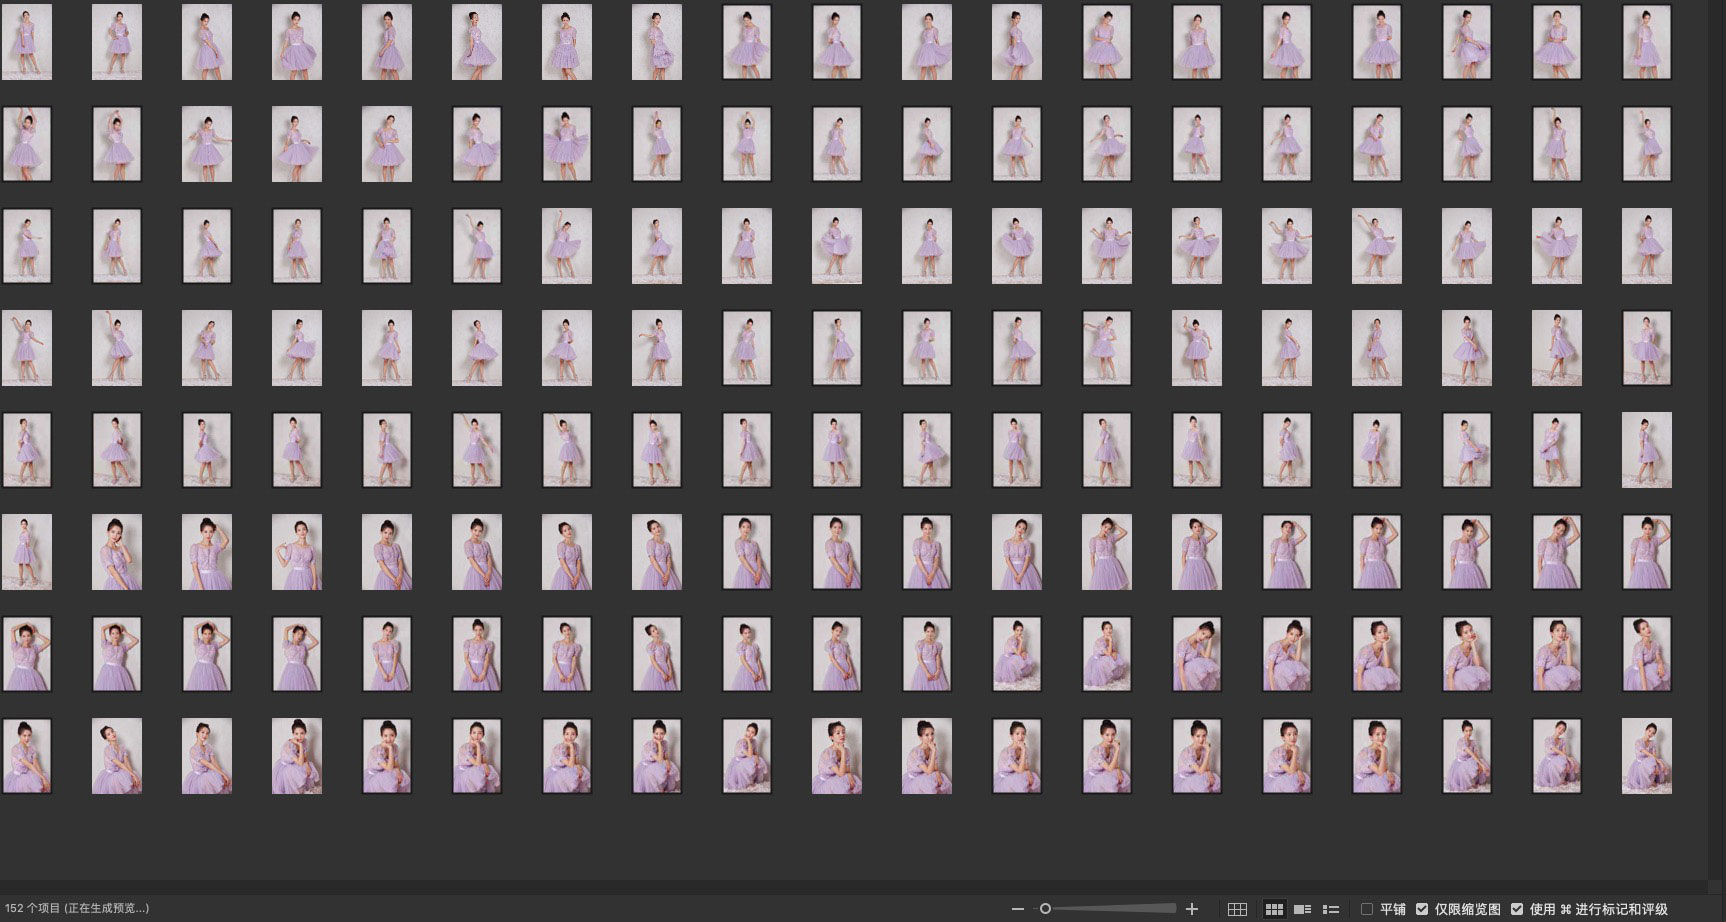The width and height of the screenshot is (1726, 922).
Task: Select the last thumbnail in the fifth row
Action: coord(1646,450)
